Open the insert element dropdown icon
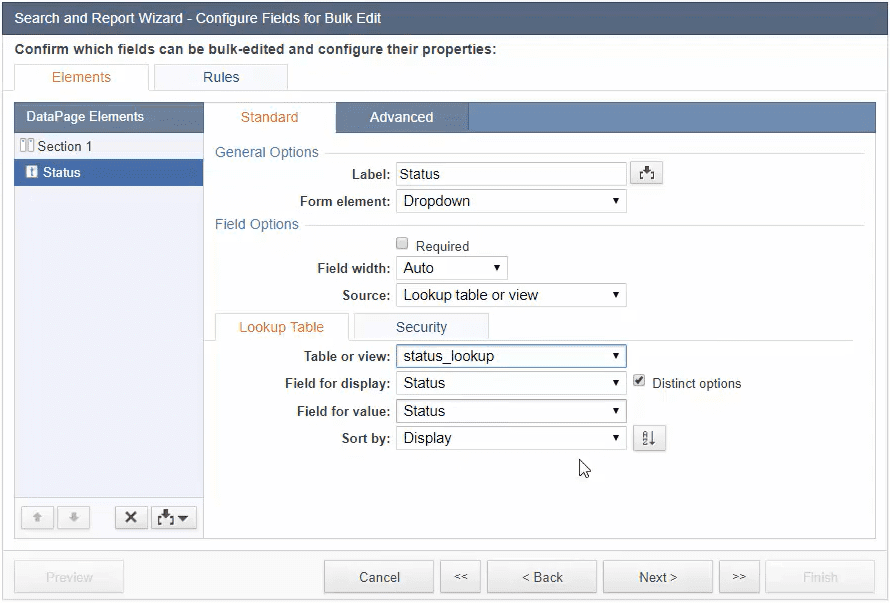 point(174,518)
